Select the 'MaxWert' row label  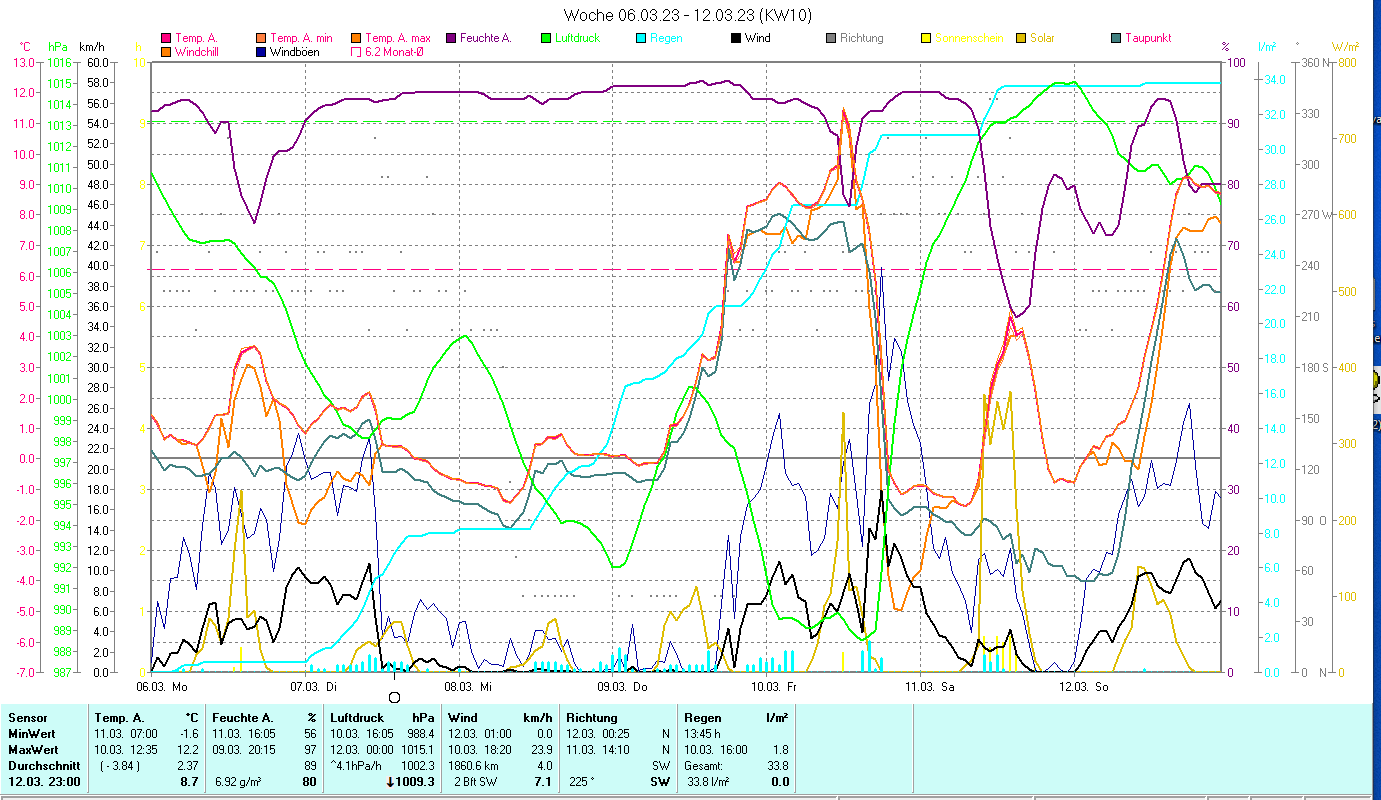pos(33,750)
